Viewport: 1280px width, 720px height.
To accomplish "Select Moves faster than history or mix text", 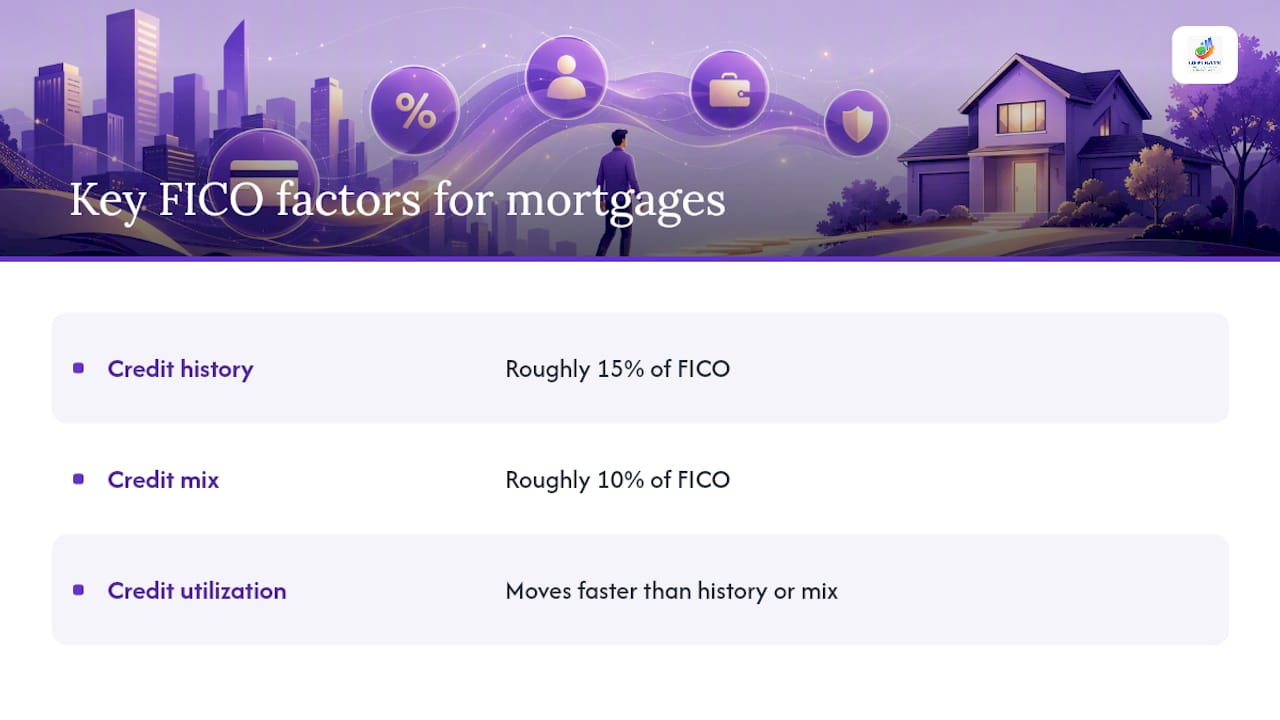I will 672,591.
